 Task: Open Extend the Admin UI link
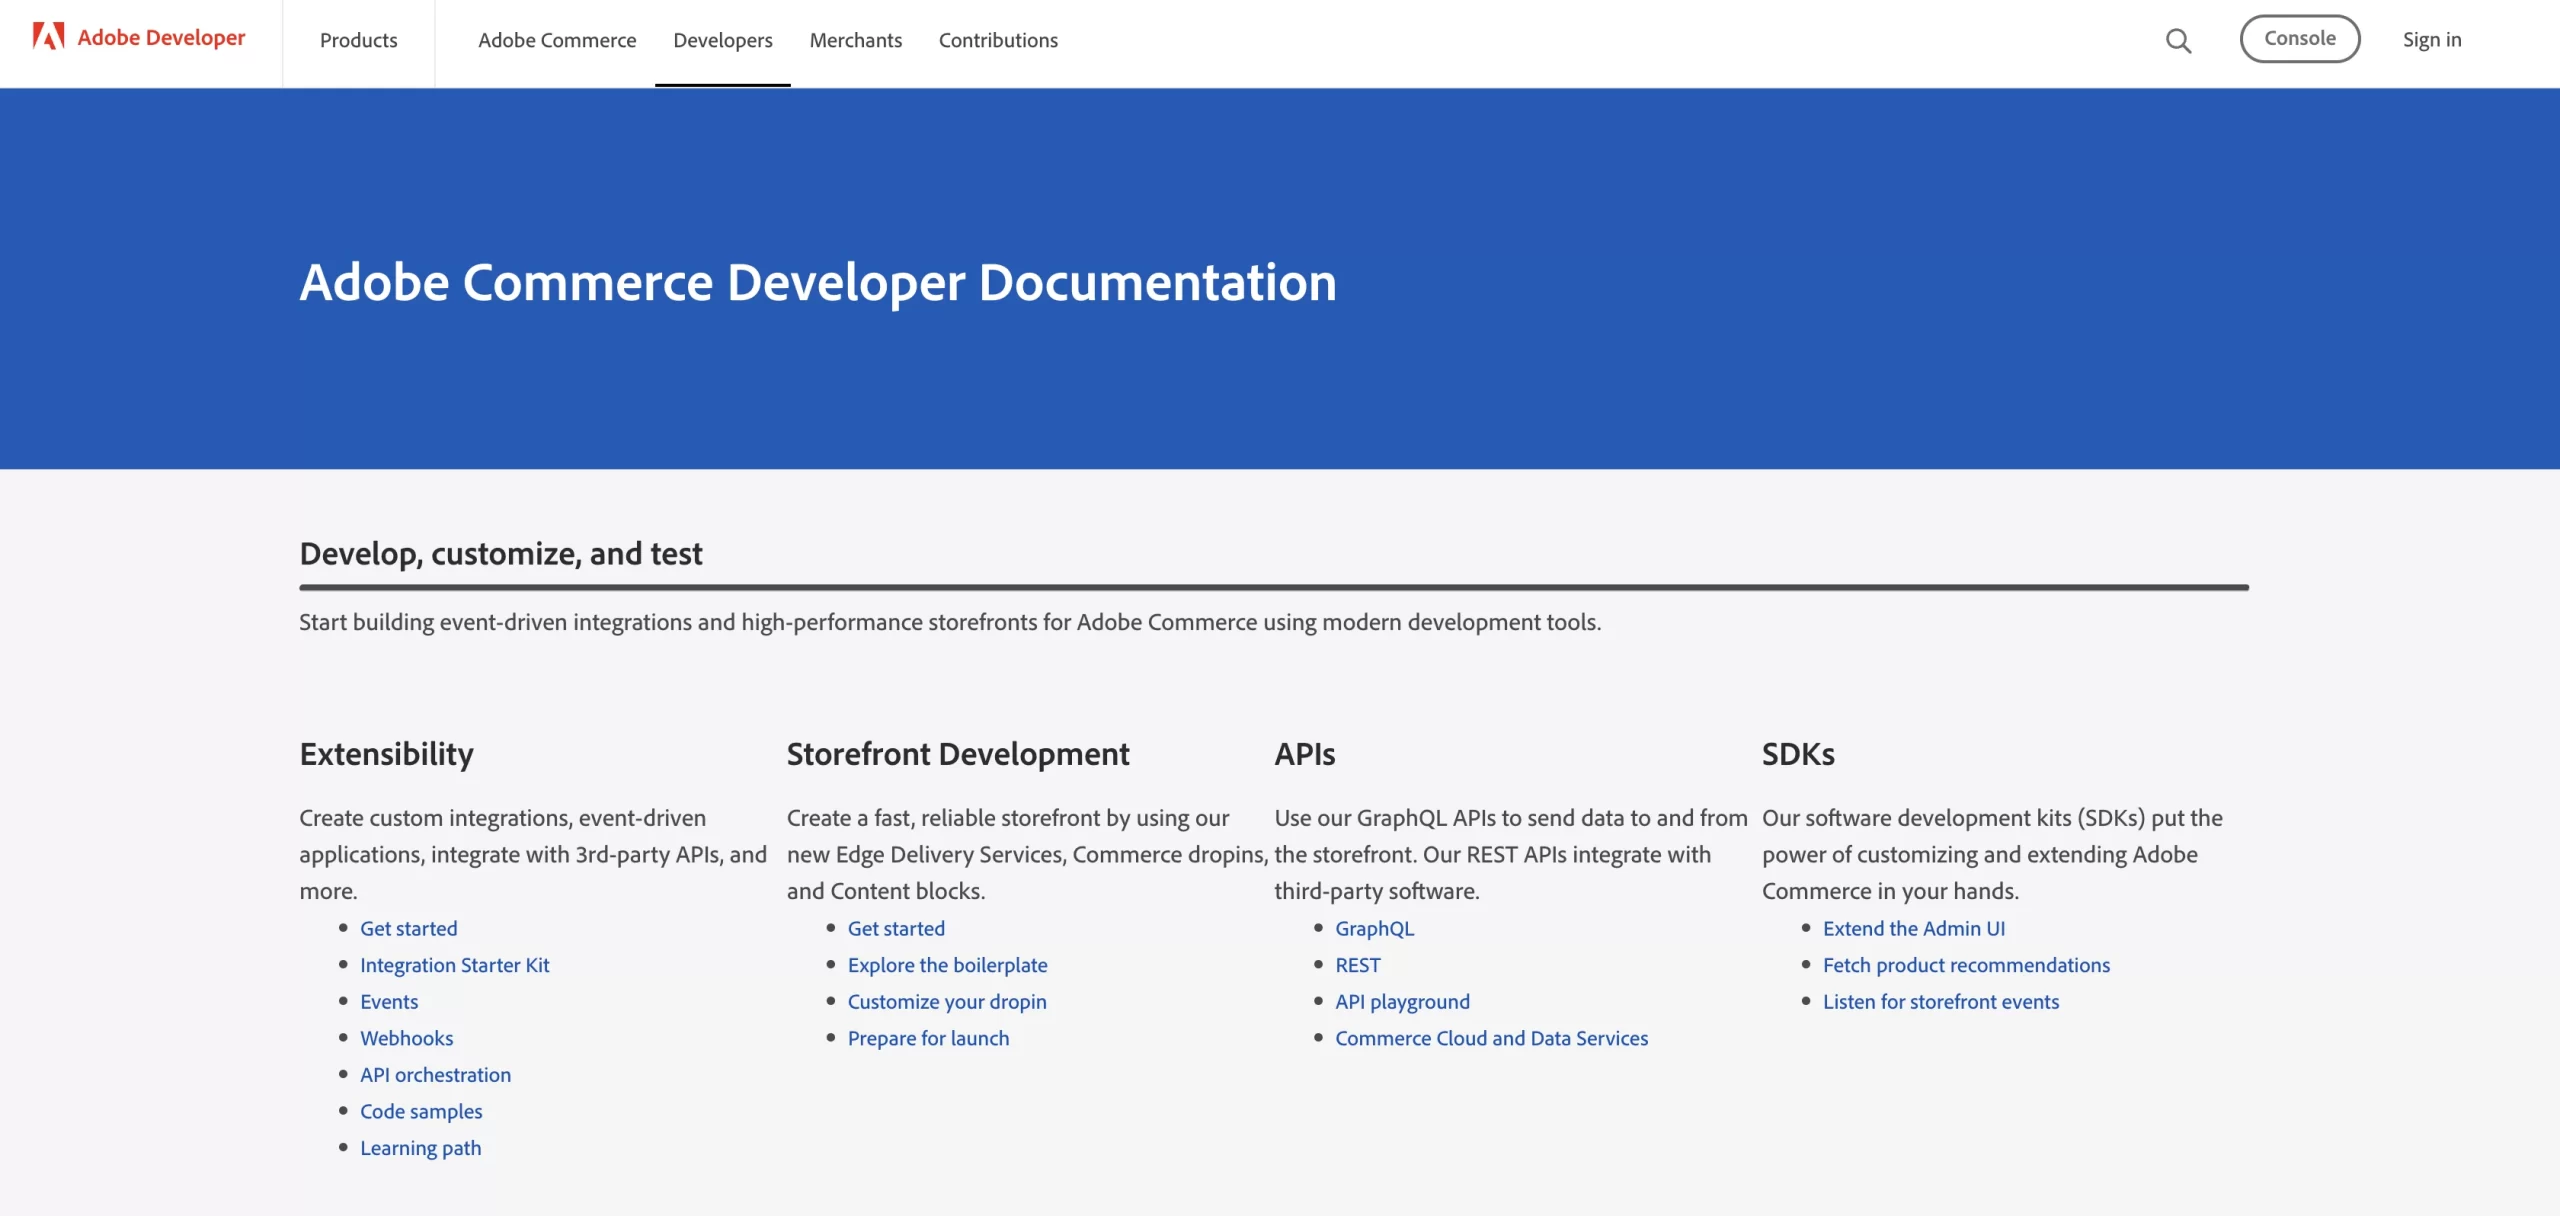1913,928
